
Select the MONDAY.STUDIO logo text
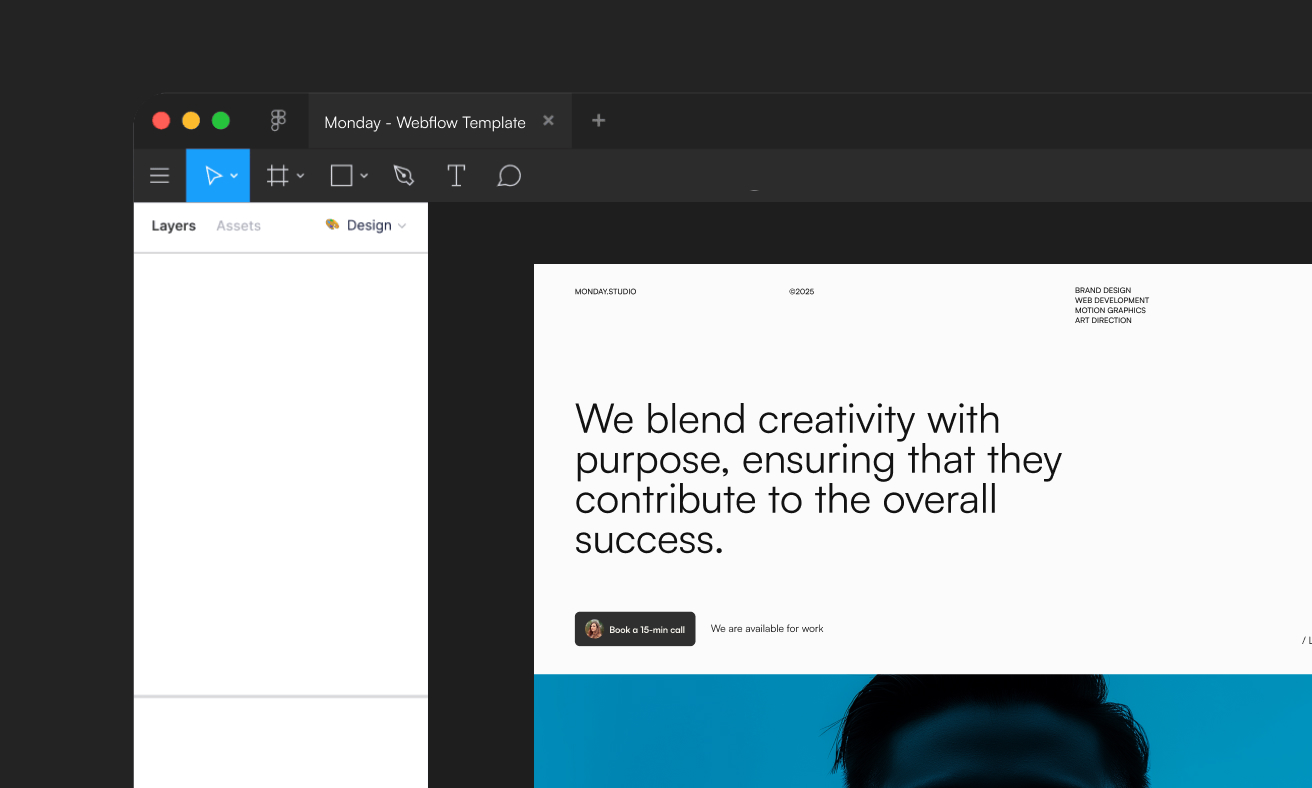605,292
